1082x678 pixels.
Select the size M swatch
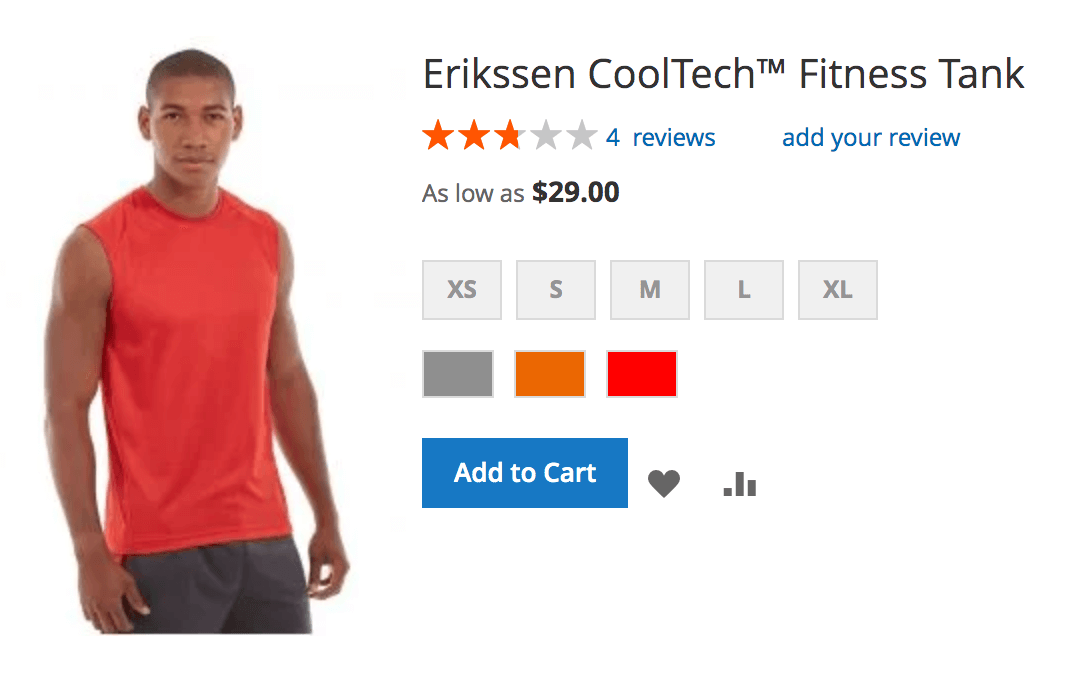[x=649, y=289]
